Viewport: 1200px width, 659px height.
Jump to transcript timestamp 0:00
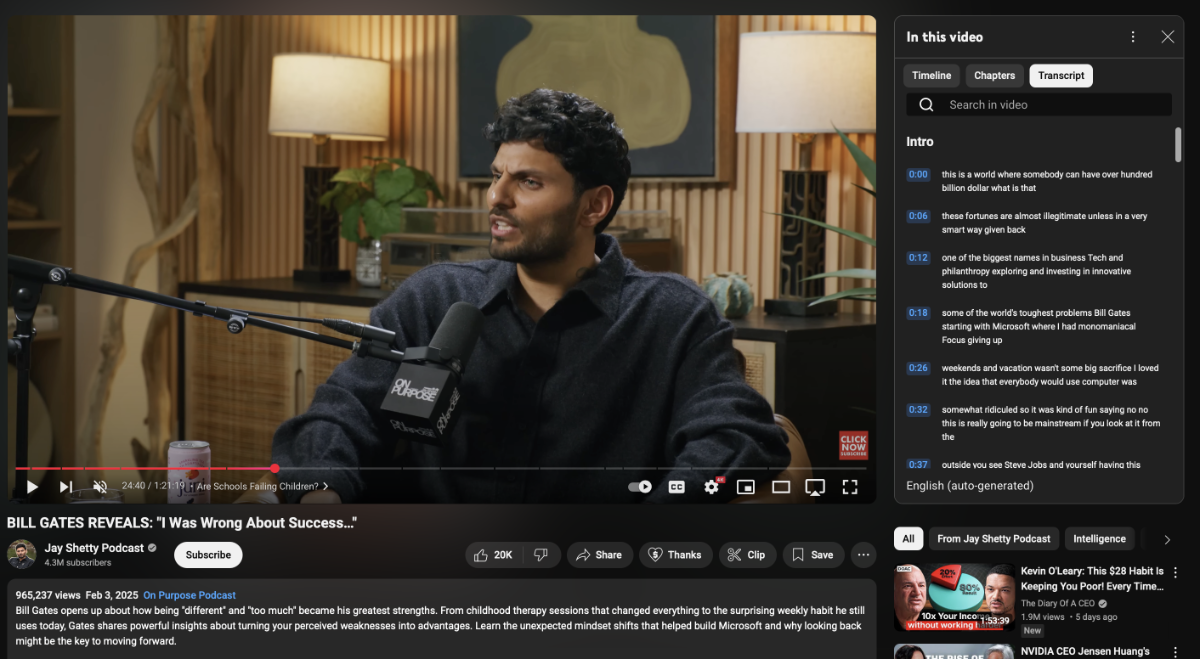click(x=918, y=174)
